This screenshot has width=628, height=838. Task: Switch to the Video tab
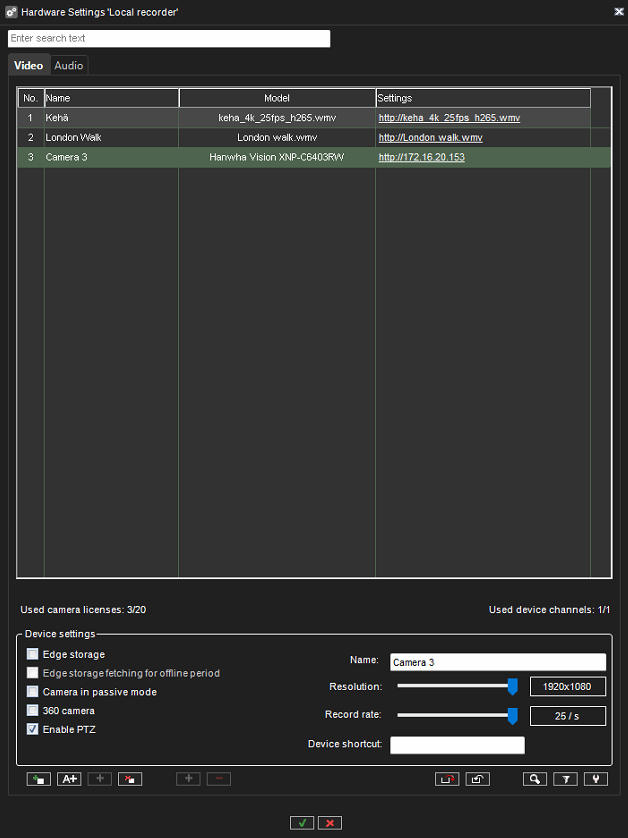coord(28,65)
